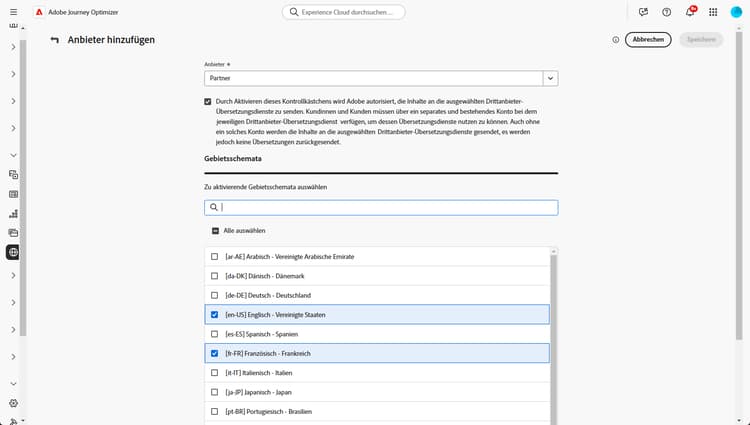Focus the Gebietsschemata search field
The width and height of the screenshot is (750, 425).
(x=385, y=207)
